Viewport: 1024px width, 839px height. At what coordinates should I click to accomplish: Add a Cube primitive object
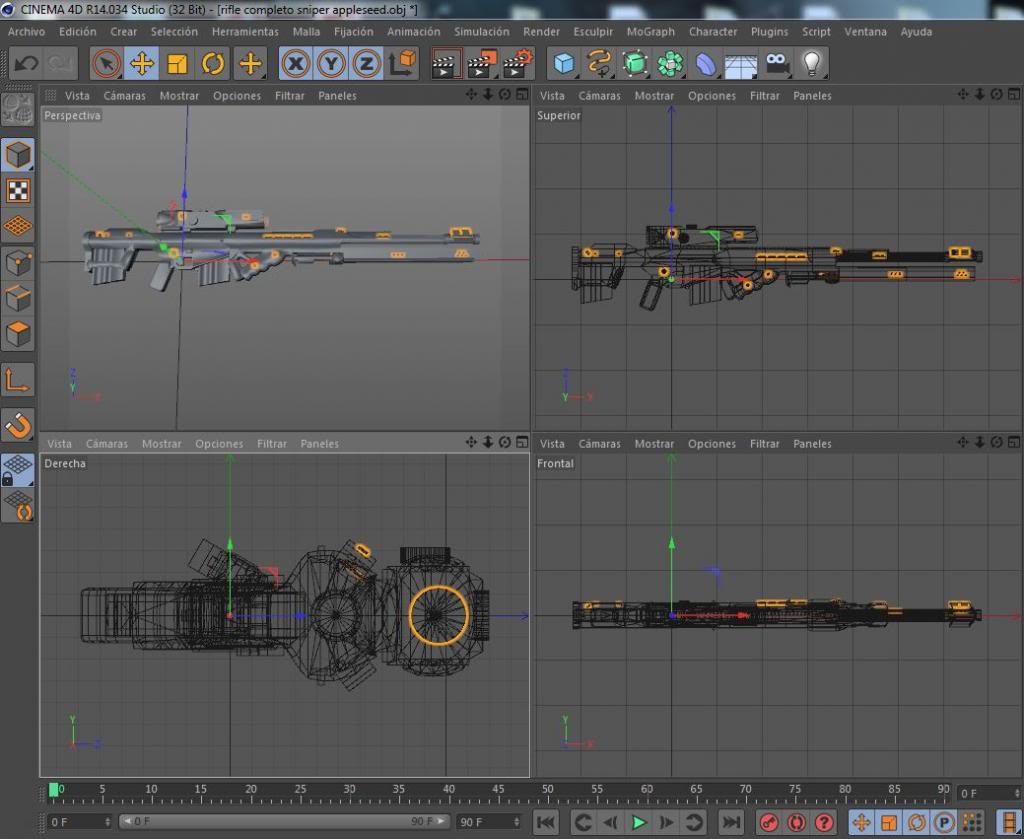(565, 64)
